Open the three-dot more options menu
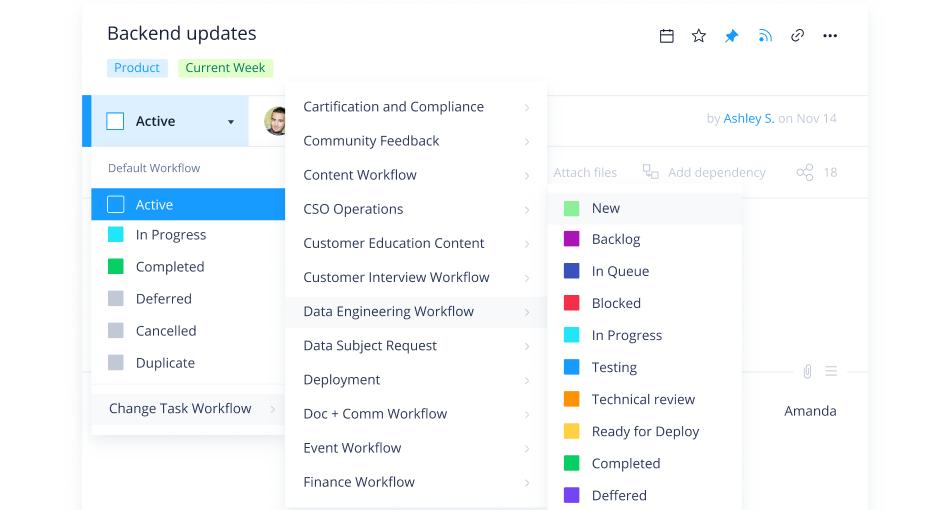The width and height of the screenshot is (950, 510). (x=830, y=36)
